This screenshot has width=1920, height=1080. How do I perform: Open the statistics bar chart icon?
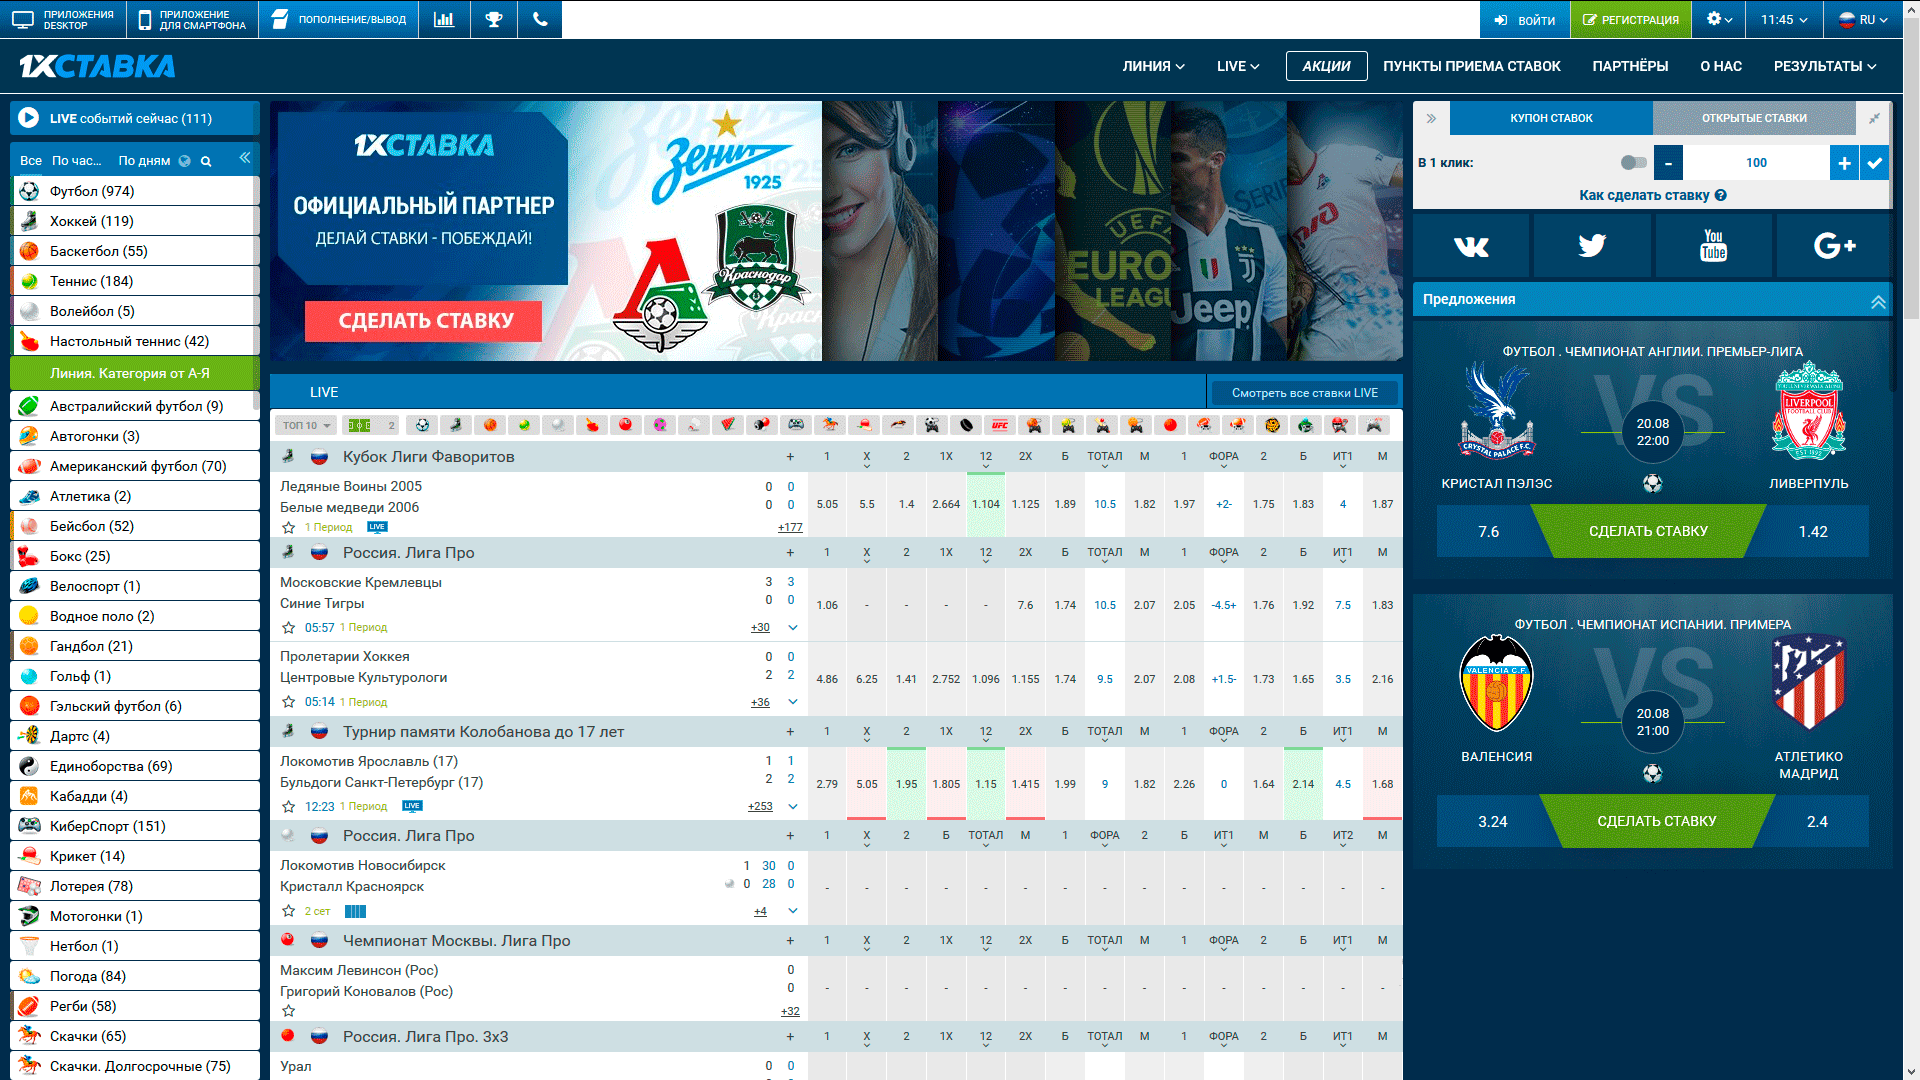pos(444,19)
